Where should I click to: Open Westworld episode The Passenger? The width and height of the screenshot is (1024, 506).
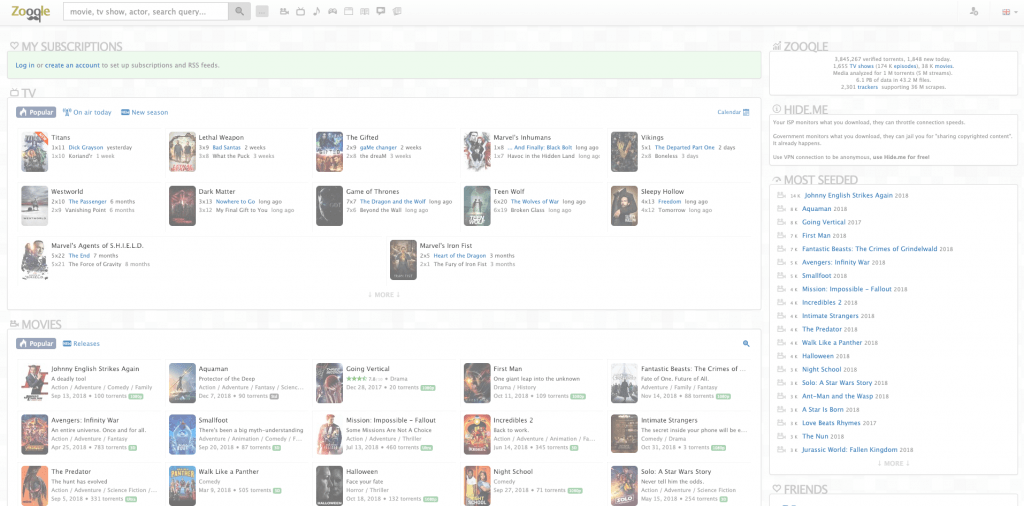[88, 202]
